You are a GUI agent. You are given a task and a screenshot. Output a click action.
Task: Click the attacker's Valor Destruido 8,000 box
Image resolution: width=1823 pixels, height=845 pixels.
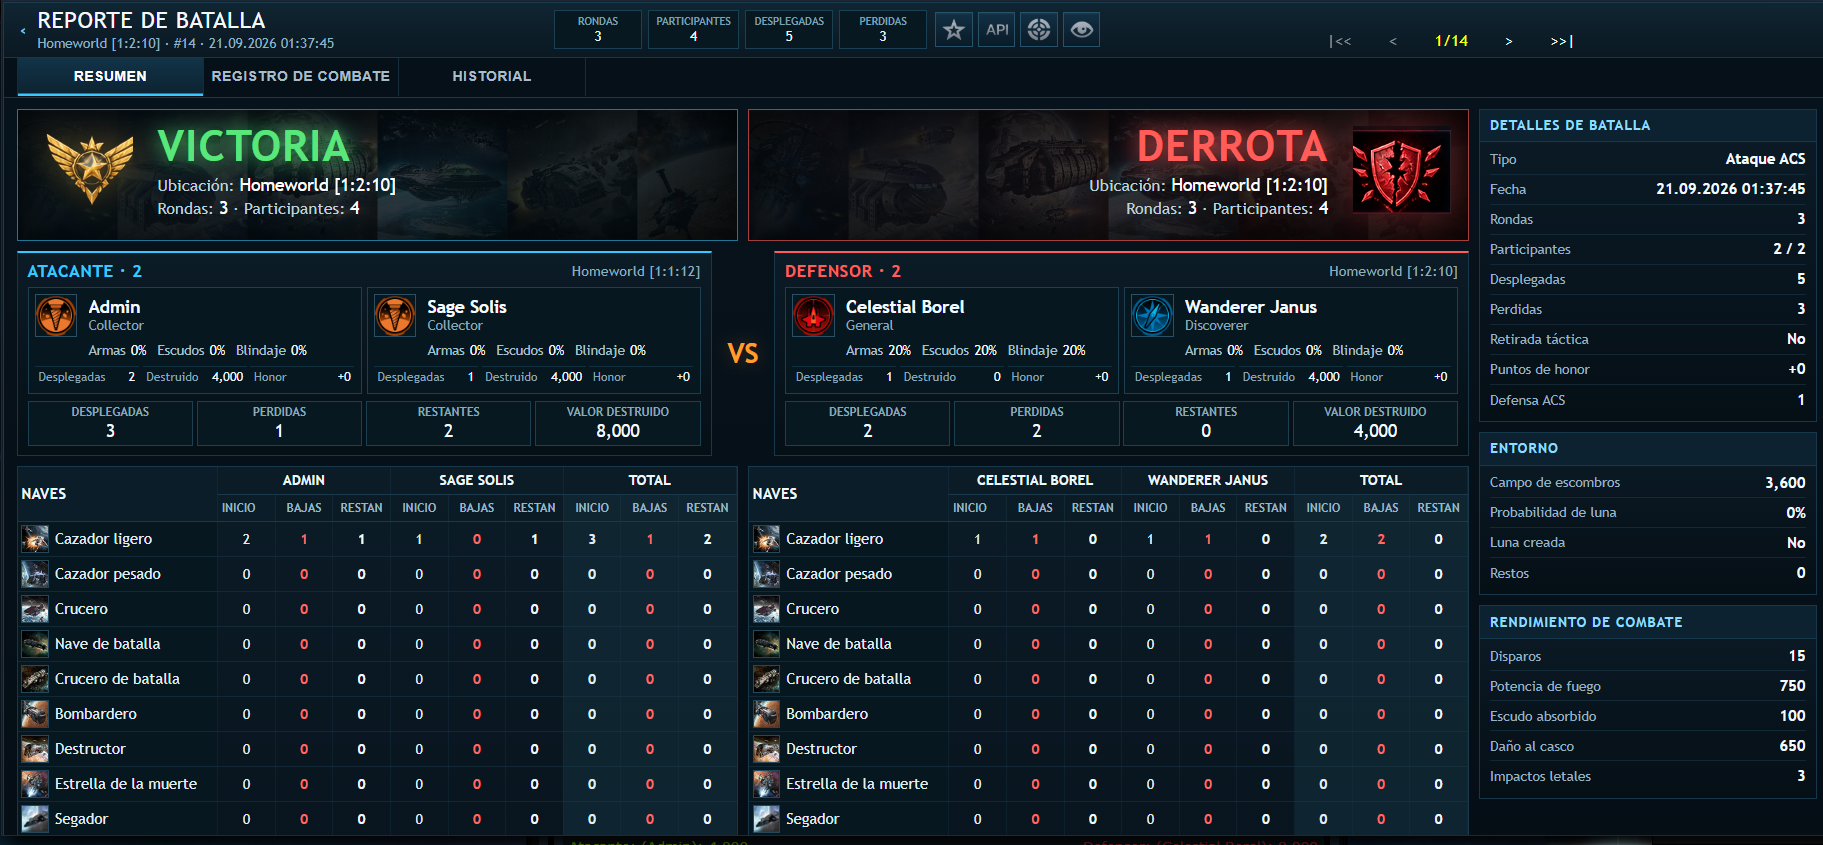tap(618, 423)
